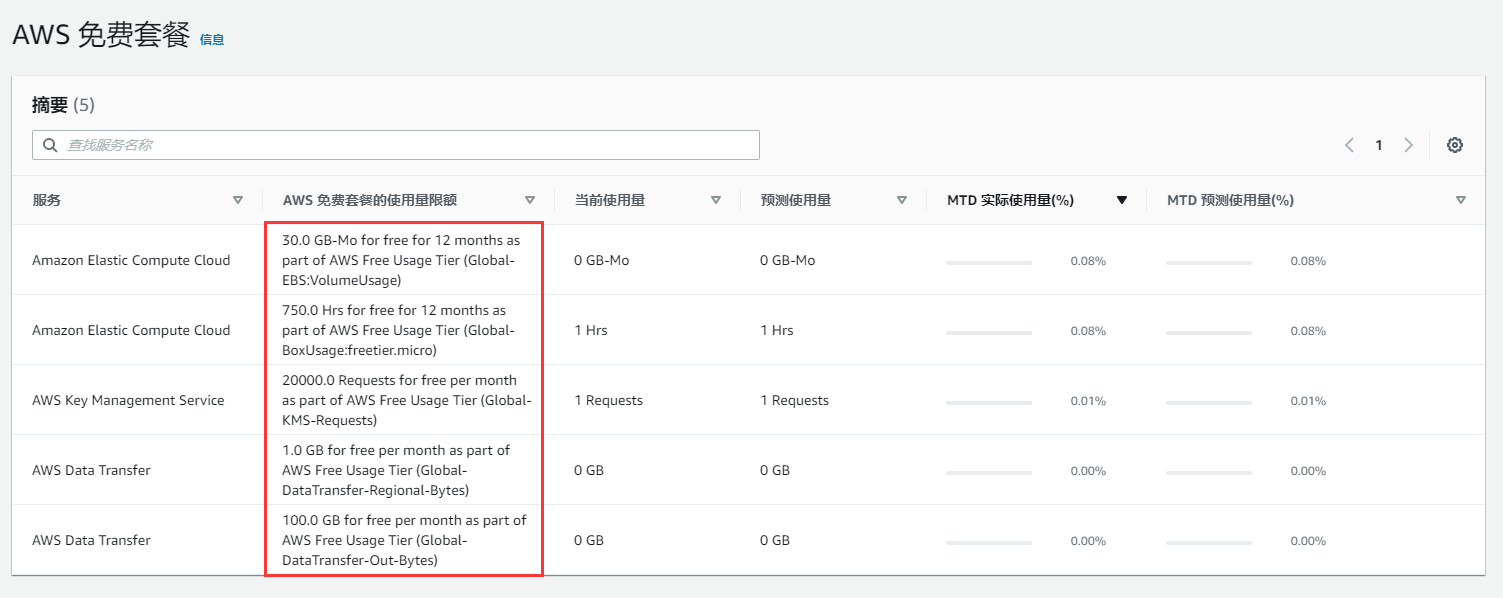1503x598 pixels.
Task: Open the table settings gear icon
Action: 1455,145
